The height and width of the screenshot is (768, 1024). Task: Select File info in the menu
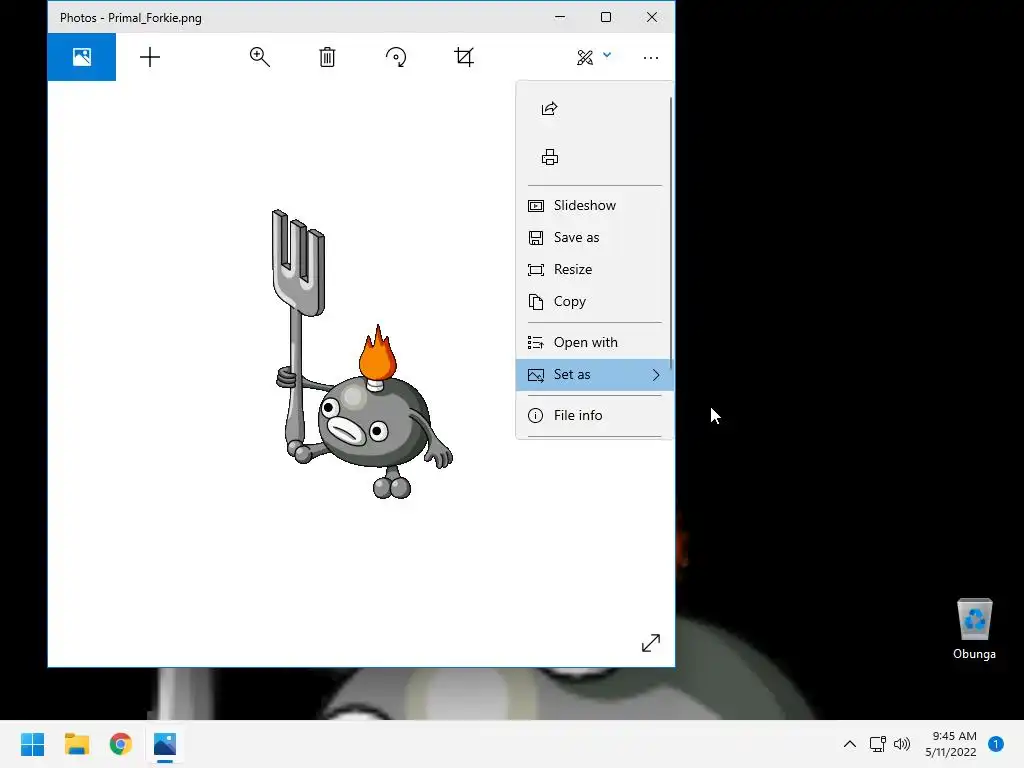(594, 415)
